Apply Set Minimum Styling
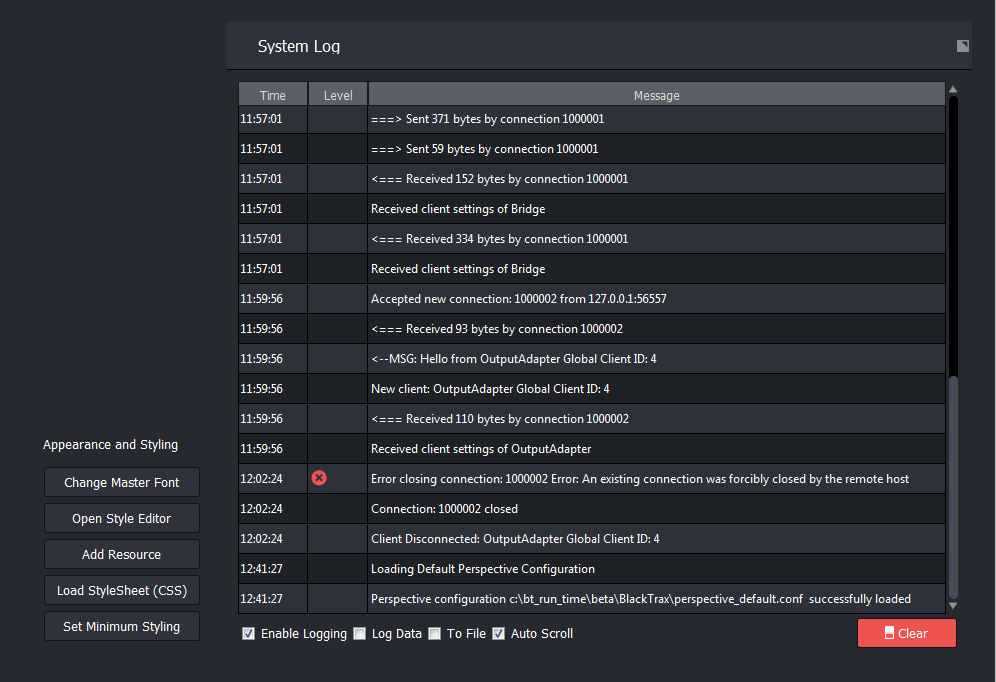The image size is (996, 682). coord(122,626)
